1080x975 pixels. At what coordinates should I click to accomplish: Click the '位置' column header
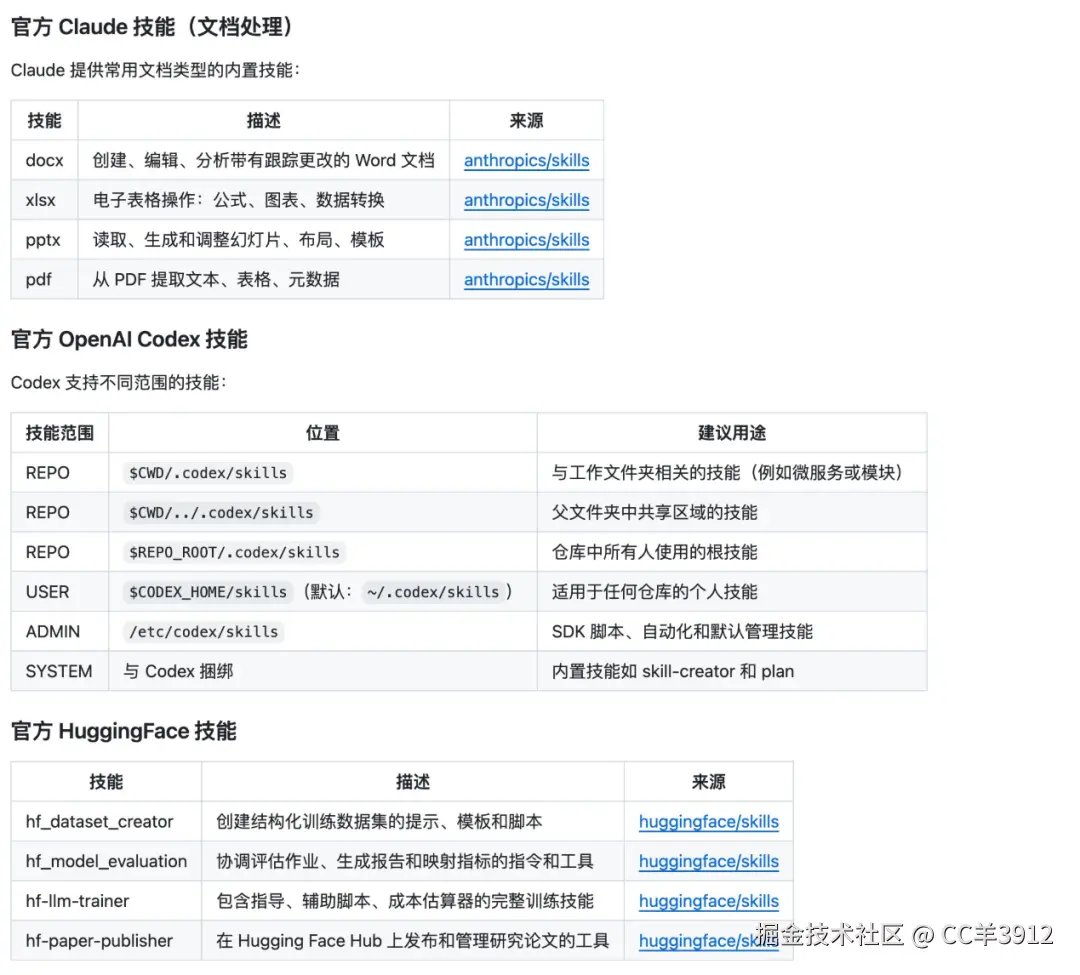323,433
